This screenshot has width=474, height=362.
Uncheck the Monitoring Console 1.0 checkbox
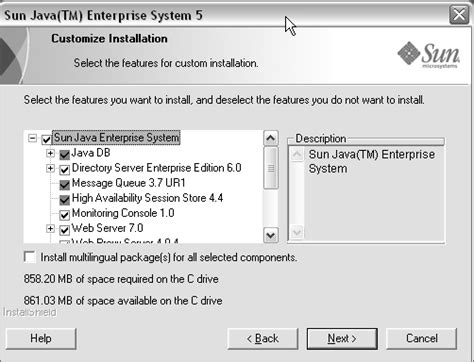pyautogui.click(x=64, y=214)
